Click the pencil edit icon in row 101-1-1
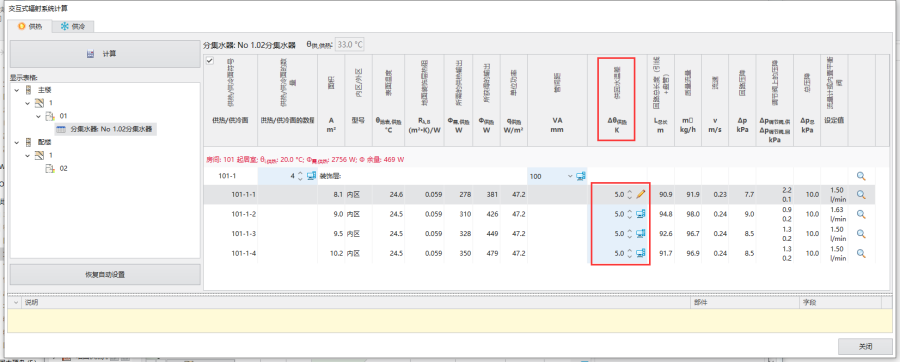This screenshot has height=362, width=900. coord(641,194)
